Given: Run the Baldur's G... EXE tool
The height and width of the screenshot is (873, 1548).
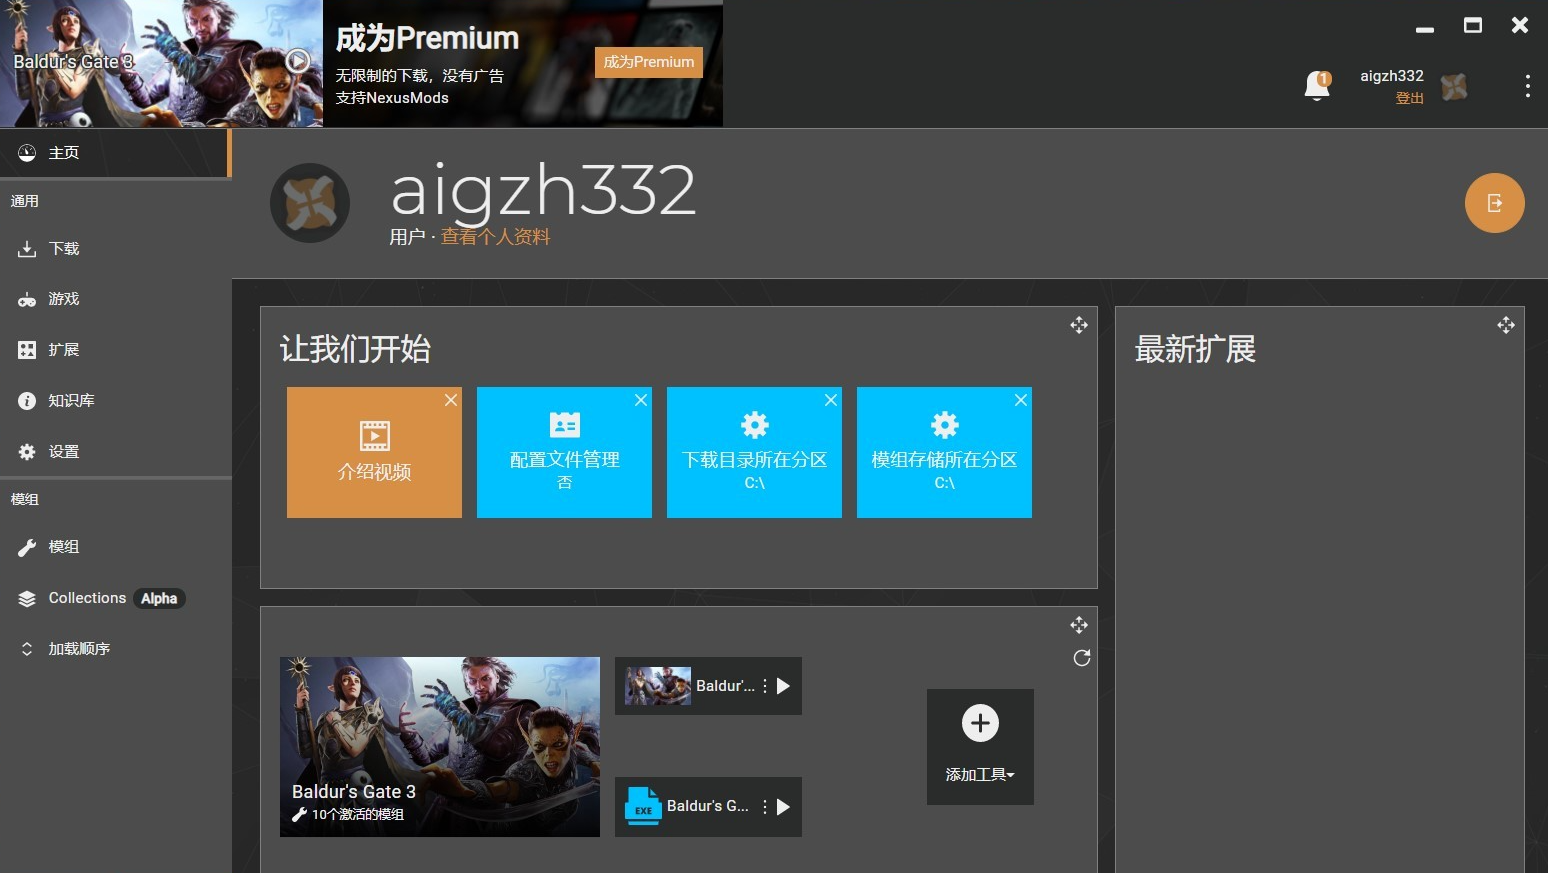Looking at the screenshot, I should (784, 806).
